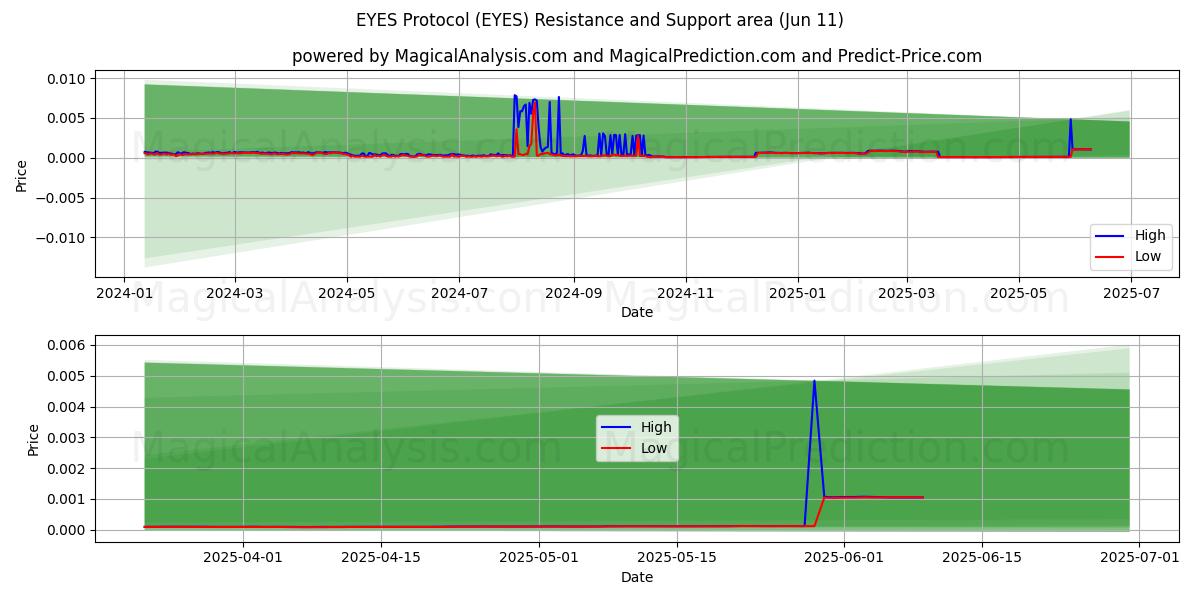Viewport: 1200px width, 600px height.
Task: Click 'Low' in the top chart legend
Action: tap(1147, 256)
